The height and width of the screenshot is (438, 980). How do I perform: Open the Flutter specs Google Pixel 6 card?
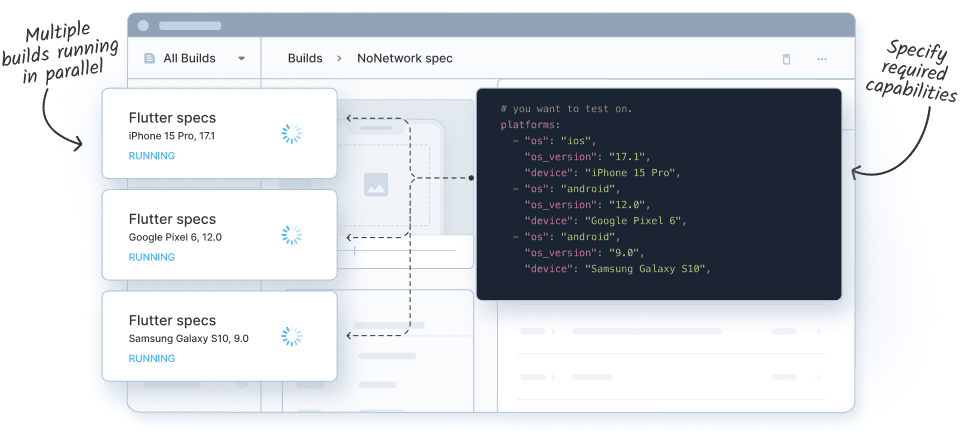point(219,235)
